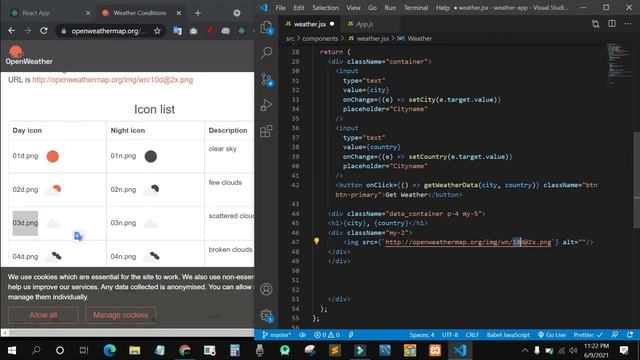
Task: Toggle Prettier in the status bar
Action: pyautogui.click(x=588, y=335)
